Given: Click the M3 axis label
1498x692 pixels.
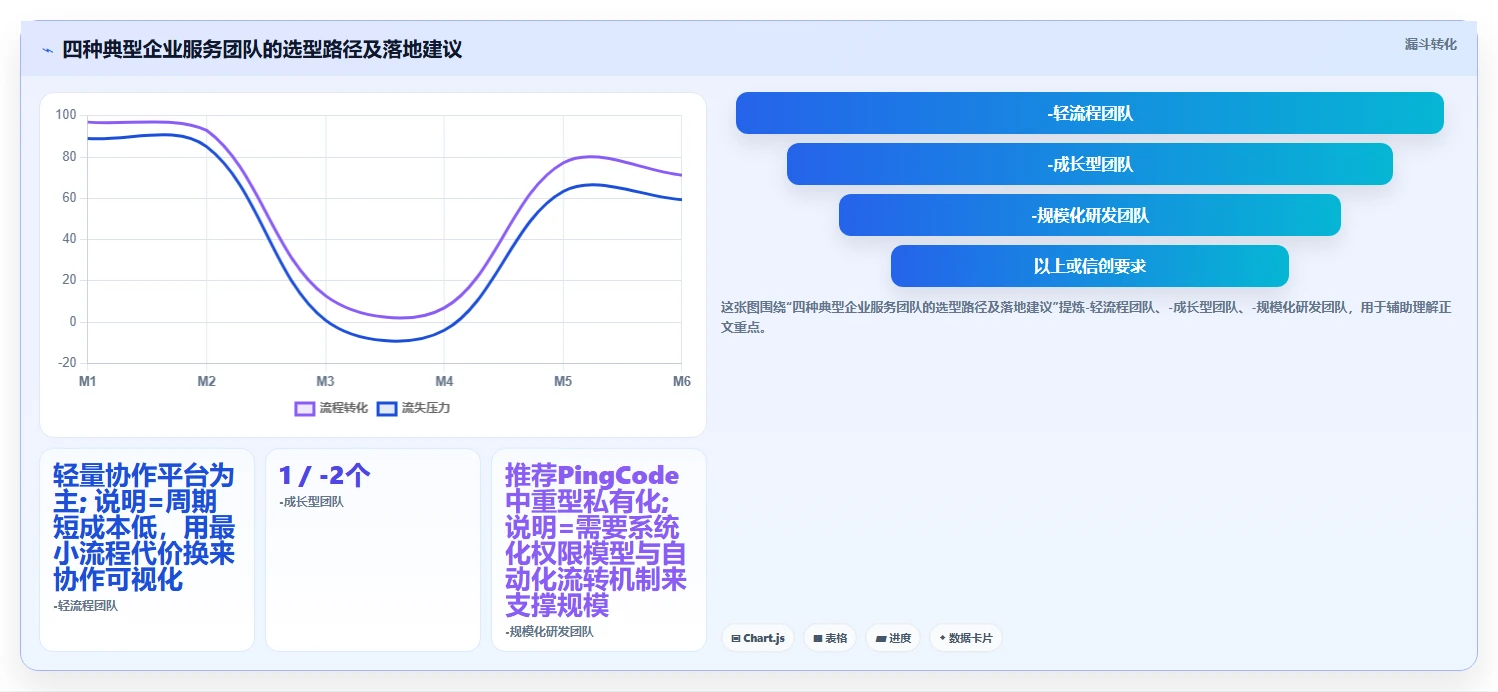Looking at the screenshot, I should click(325, 381).
